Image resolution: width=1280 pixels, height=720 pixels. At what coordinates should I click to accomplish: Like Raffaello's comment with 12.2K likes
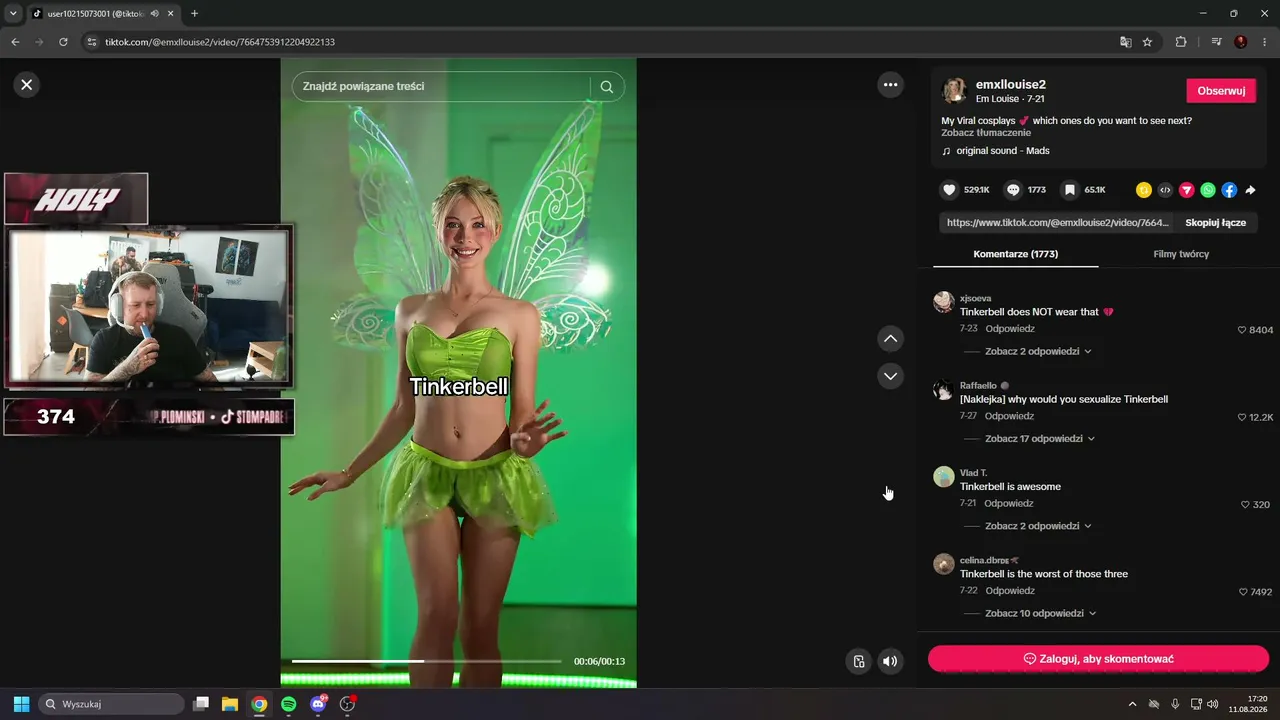1242,417
